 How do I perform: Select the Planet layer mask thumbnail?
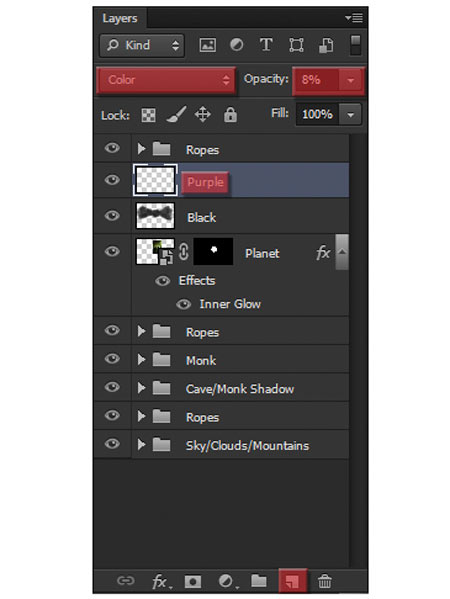[213, 251]
